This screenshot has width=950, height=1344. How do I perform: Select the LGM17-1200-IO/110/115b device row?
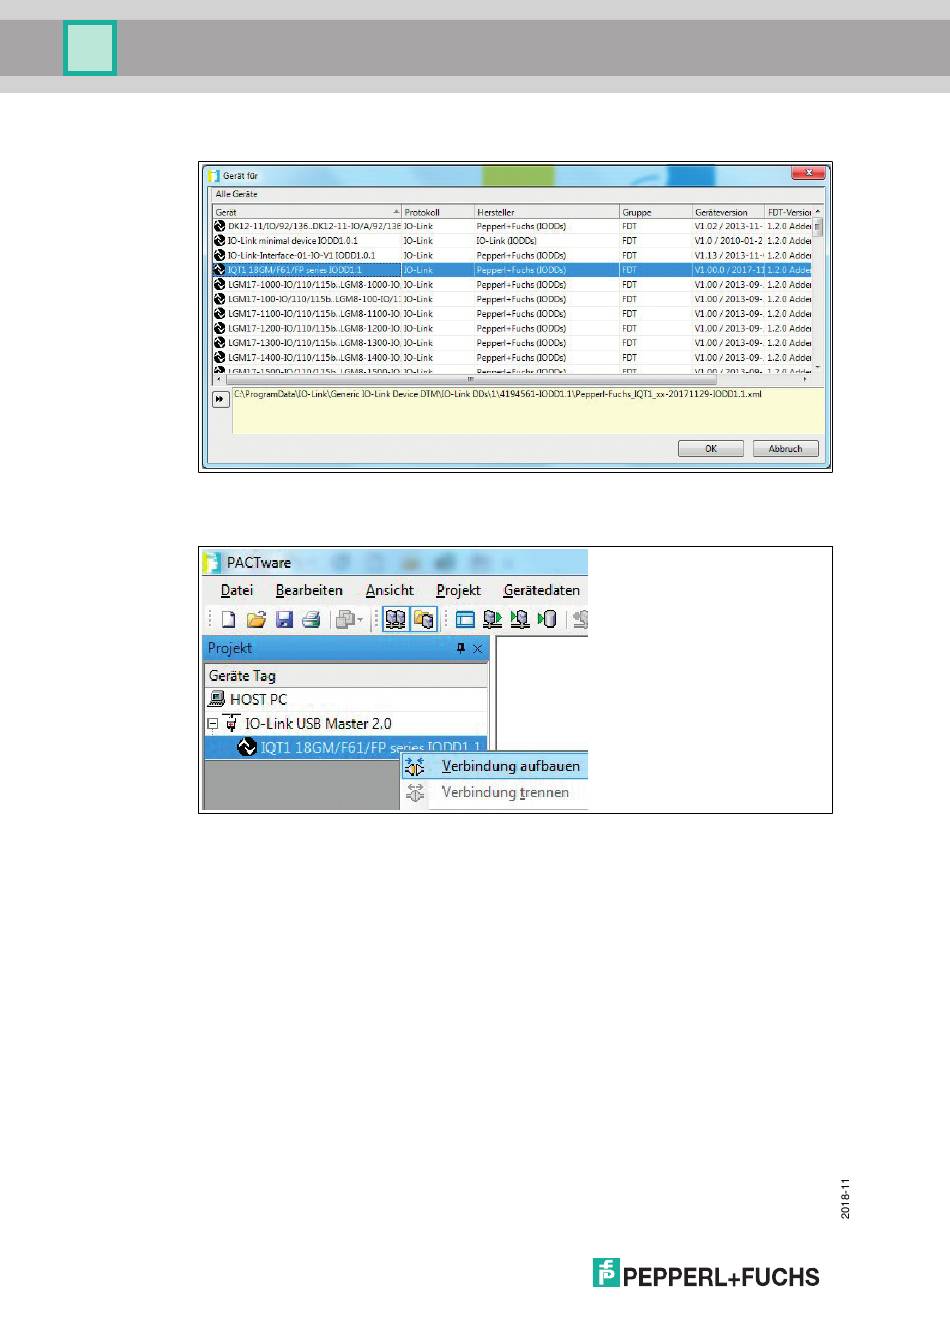click(x=512, y=328)
